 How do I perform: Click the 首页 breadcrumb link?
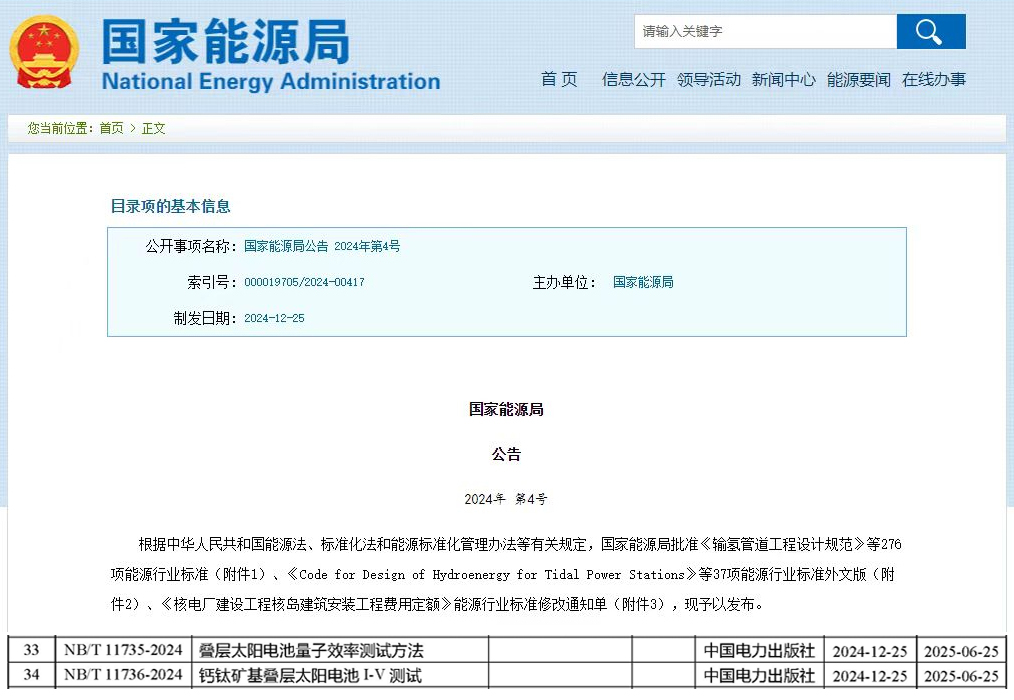(111, 129)
